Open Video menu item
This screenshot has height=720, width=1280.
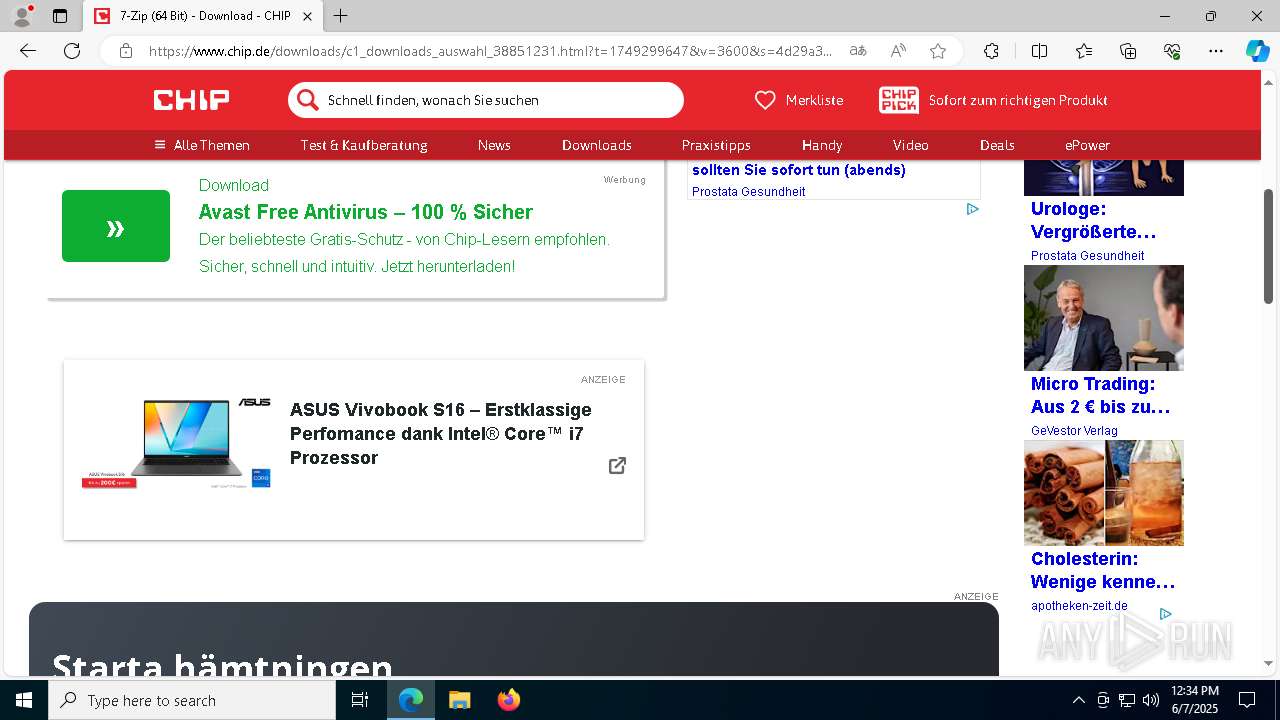pos(911,145)
